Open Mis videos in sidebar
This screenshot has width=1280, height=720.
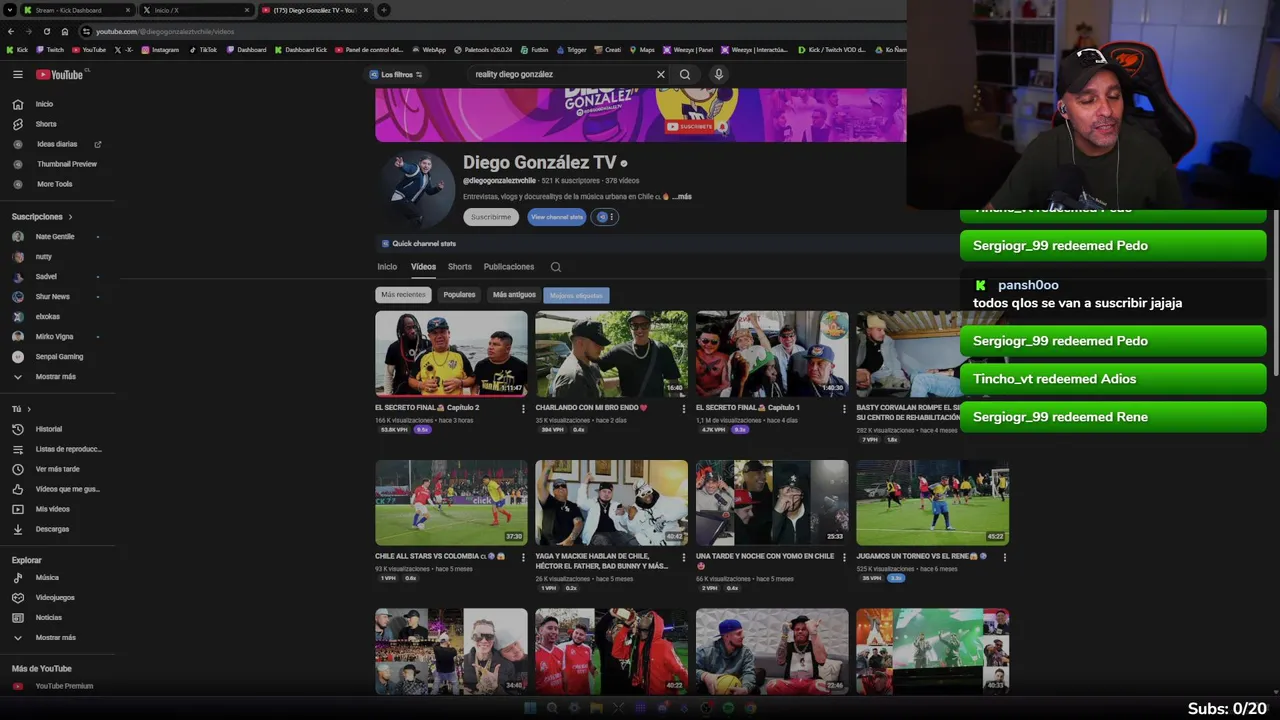point(52,509)
